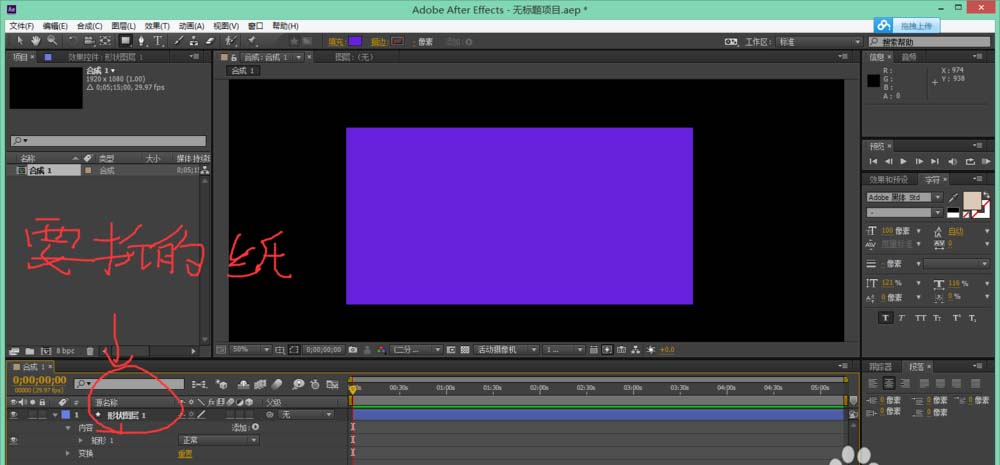Select the Type (T) text tool
Image resolution: width=1000 pixels, height=465 pixels.
point(158,41)
